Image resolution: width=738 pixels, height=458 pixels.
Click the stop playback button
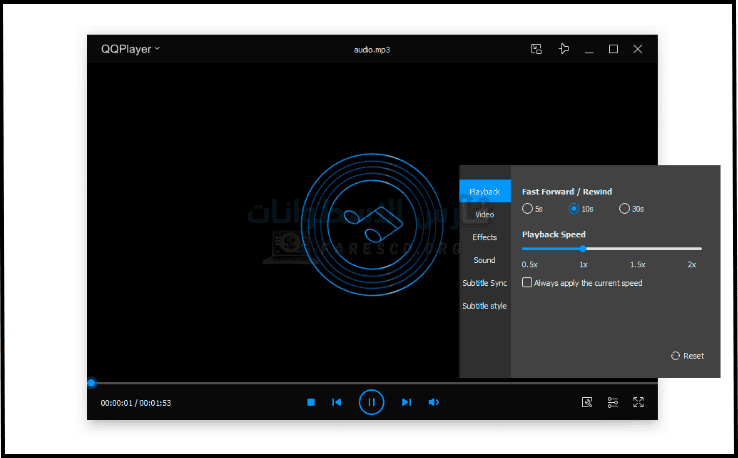point(311,402)
